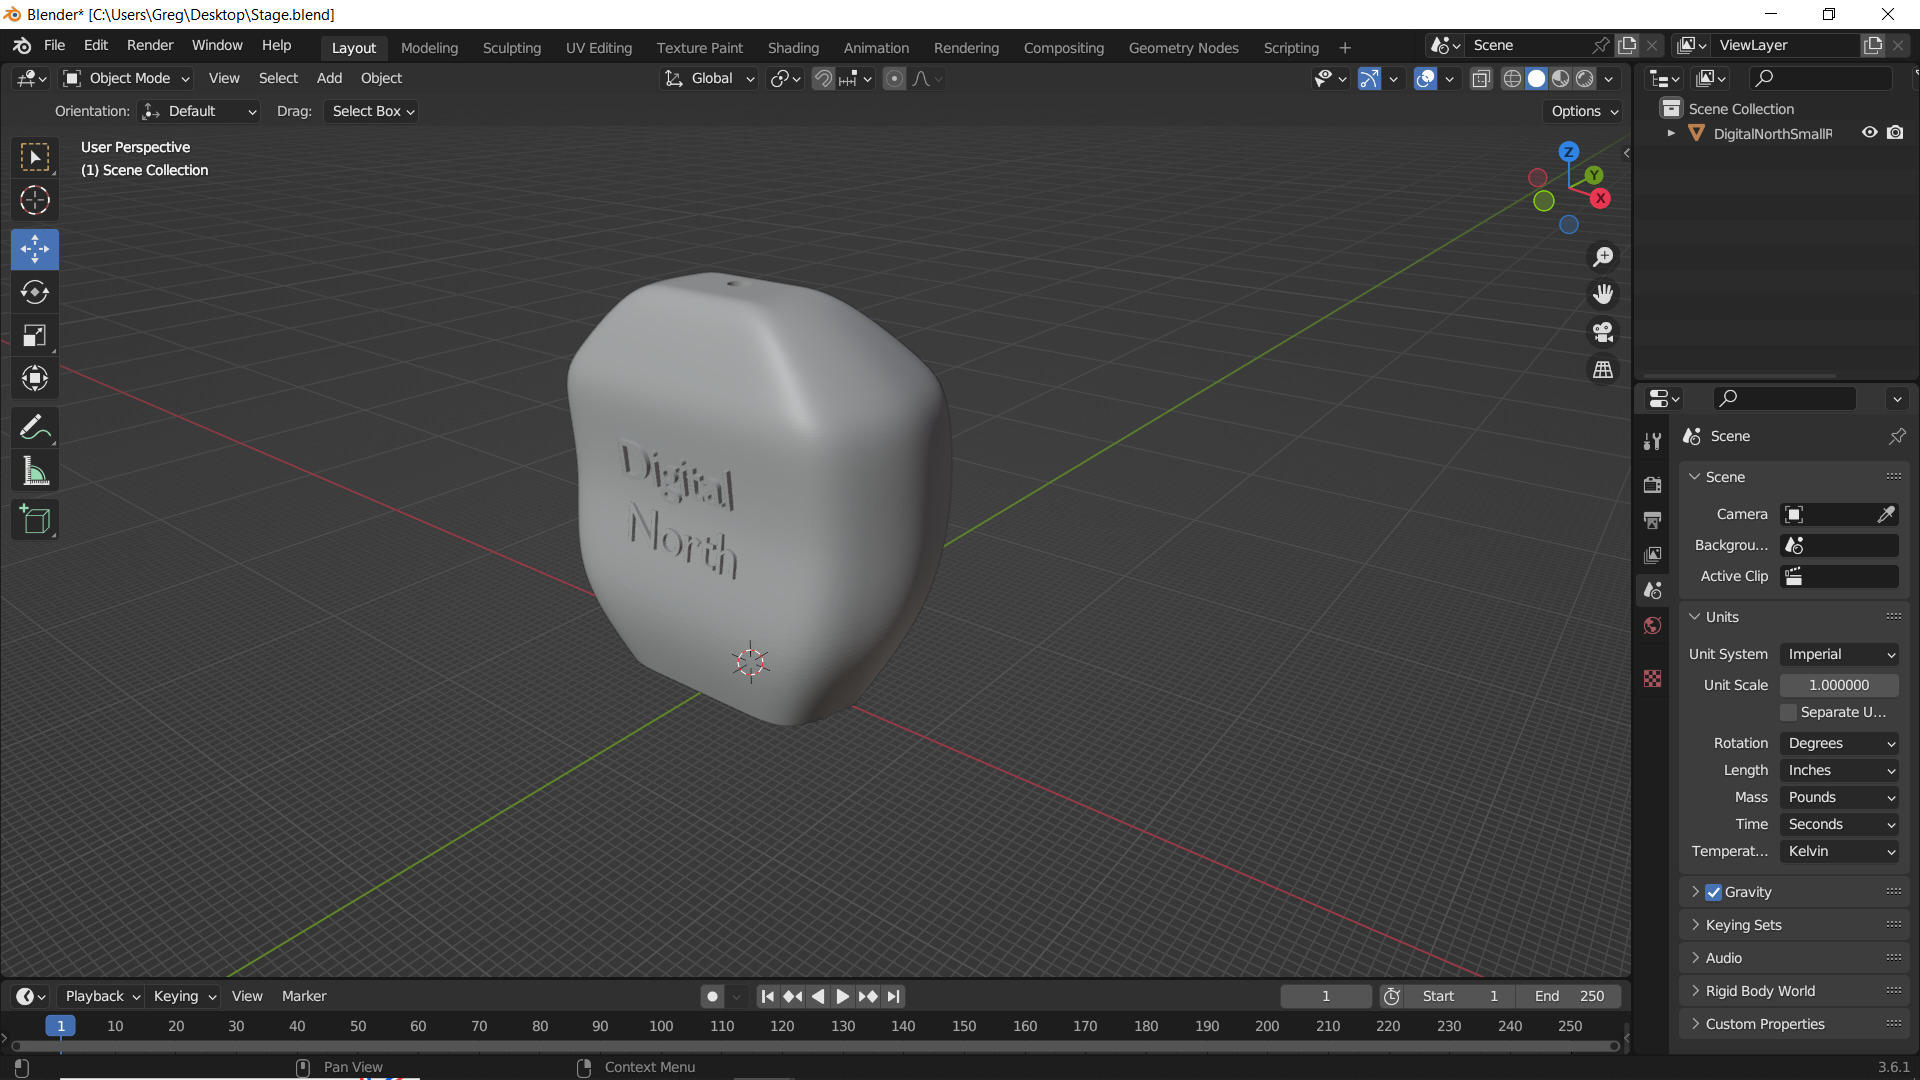The height and width of the screenshot is (1080, 1920).
Task: Open the Mass Pounds dropdown
Action: click(x=1840, y=797)
